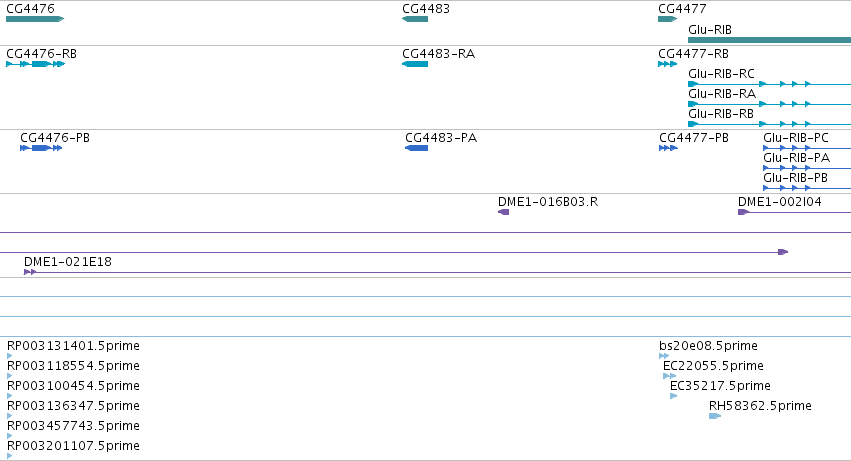Select the CG4476 gene arrow glyph

coord(35,19)
